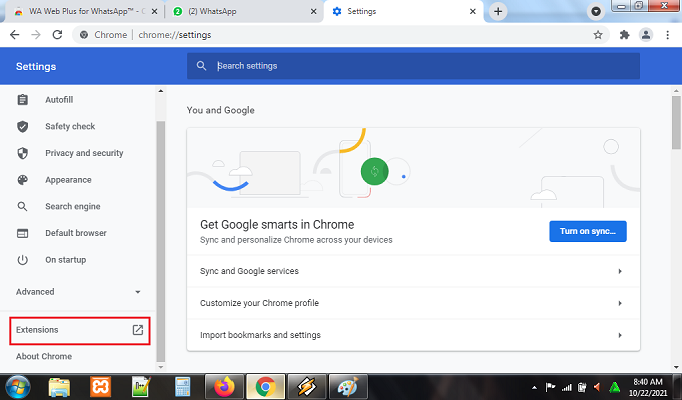Click the Search engine magnifier icon
The height and width of the screenshot is (400, 682).
(x=23, y=207)
